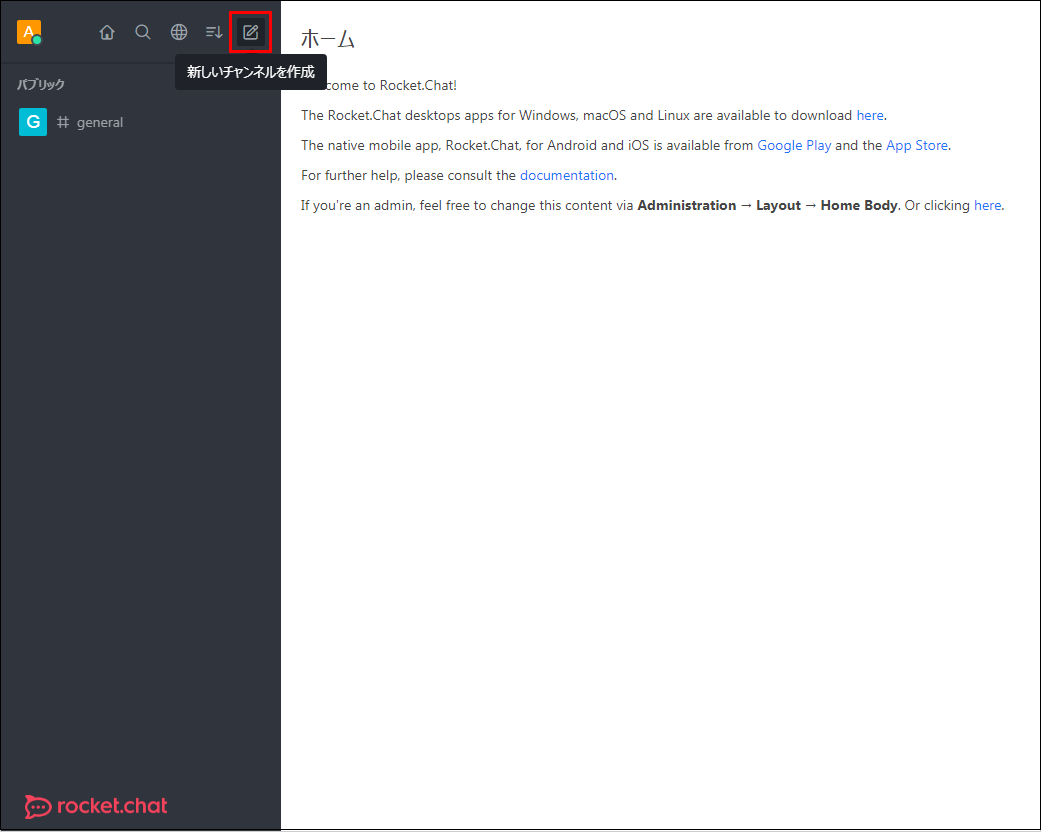This screenshot has height=833, width=1042.
Task: Click 'here' link after Home Body
Action: pyautogui.click(x=988, y=205)
